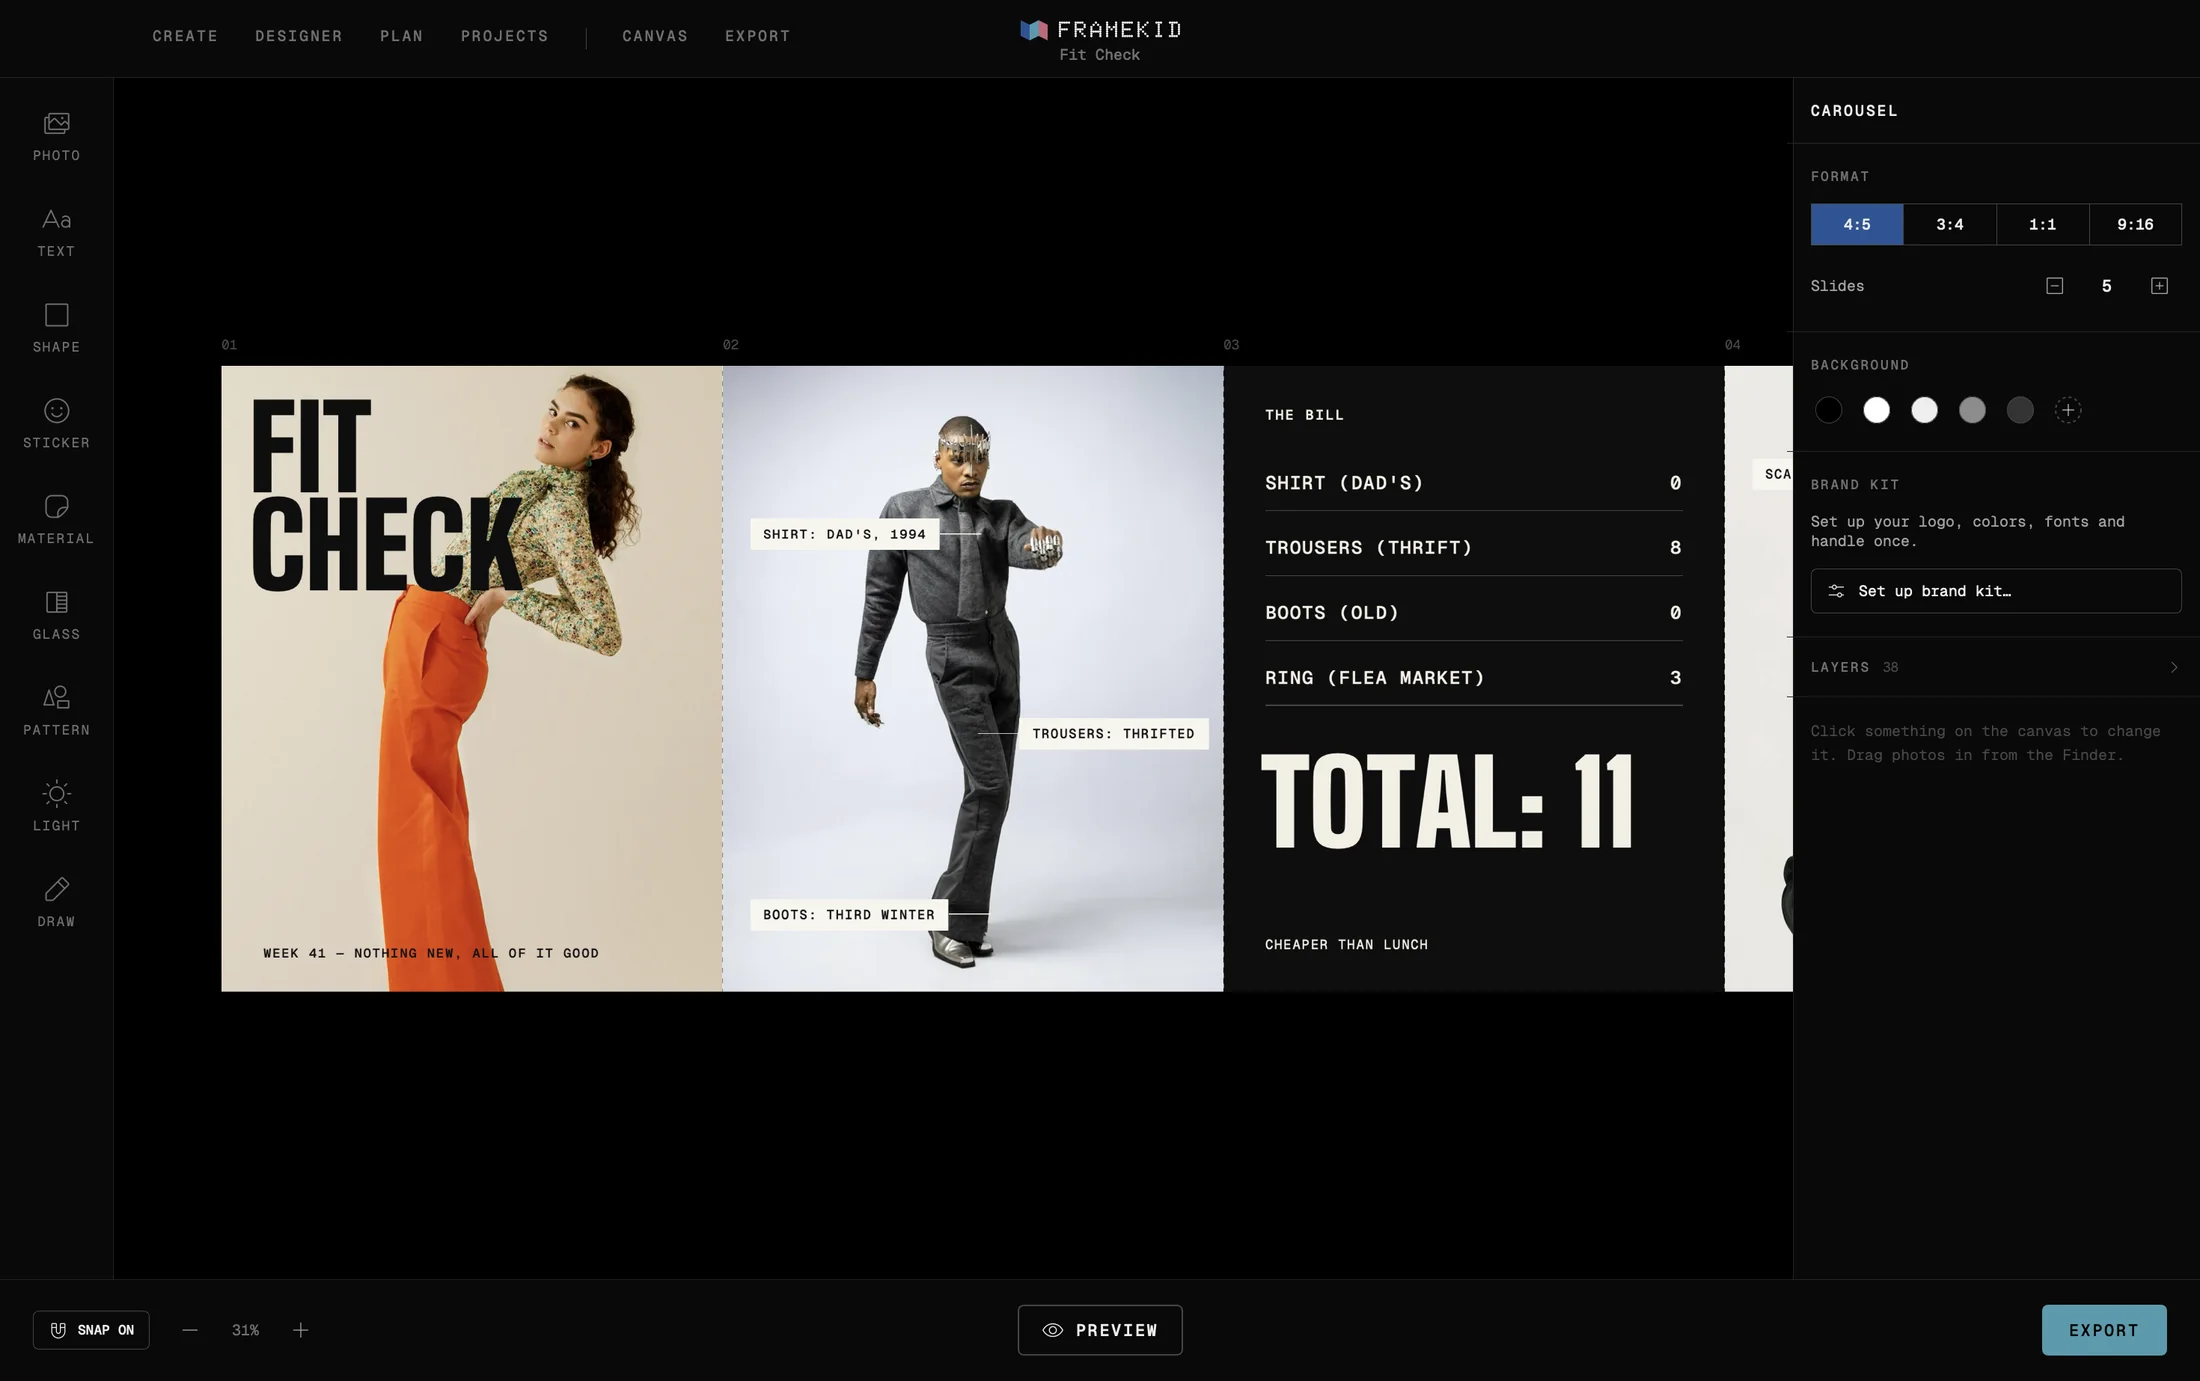The height and width of the screenshot is (1381, 2200).
Task: Open the Pattern tool
Action: coord(56,712)
